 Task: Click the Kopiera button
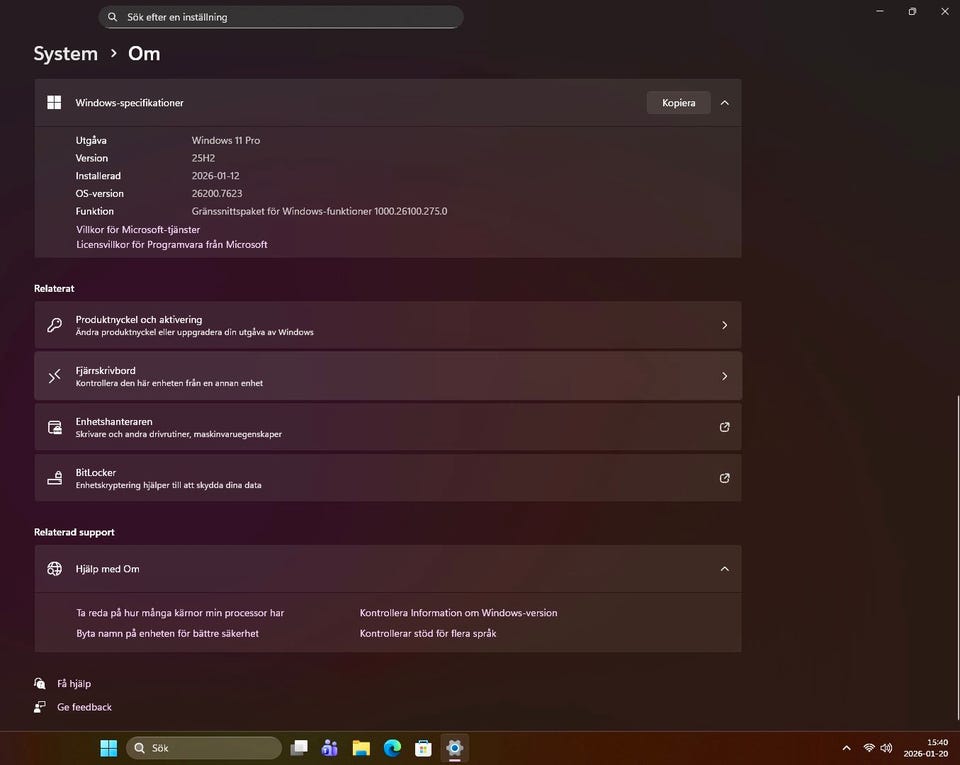tap(678, 103)
